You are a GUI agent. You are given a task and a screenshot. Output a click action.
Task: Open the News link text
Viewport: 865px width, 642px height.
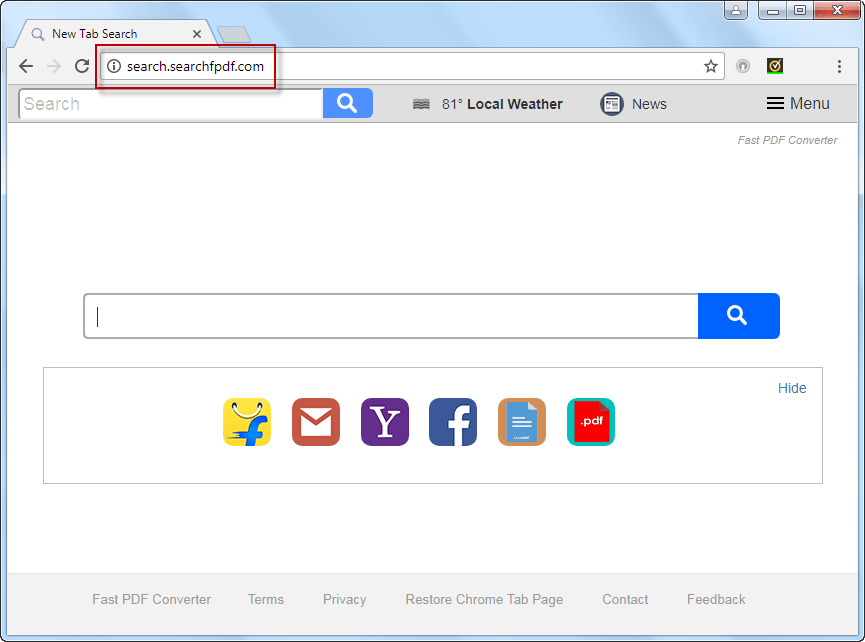(649, 104)
